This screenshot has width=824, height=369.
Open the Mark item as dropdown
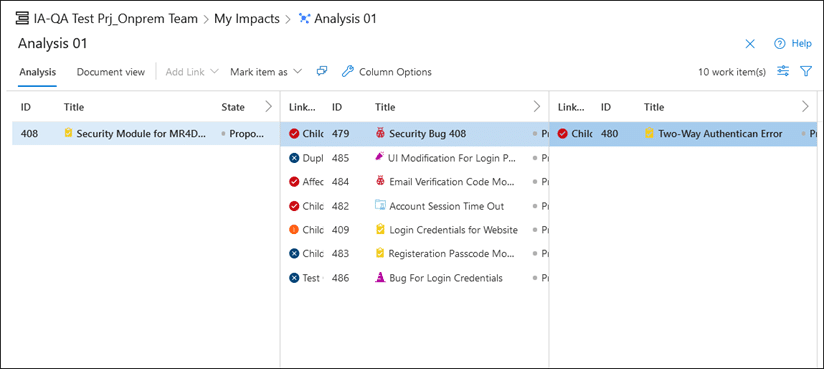266,72
